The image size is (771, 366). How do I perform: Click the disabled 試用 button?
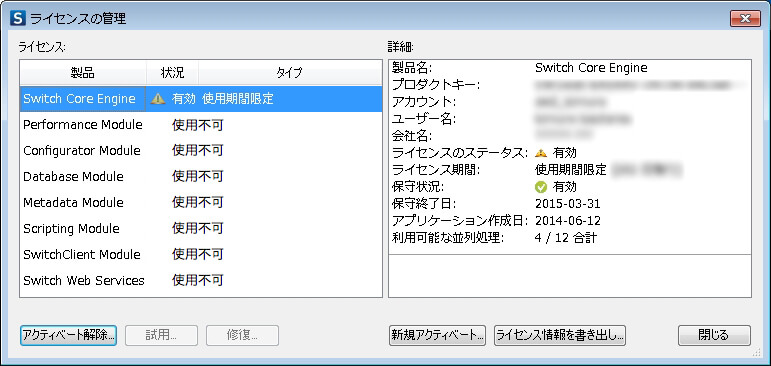coord(161,336)
